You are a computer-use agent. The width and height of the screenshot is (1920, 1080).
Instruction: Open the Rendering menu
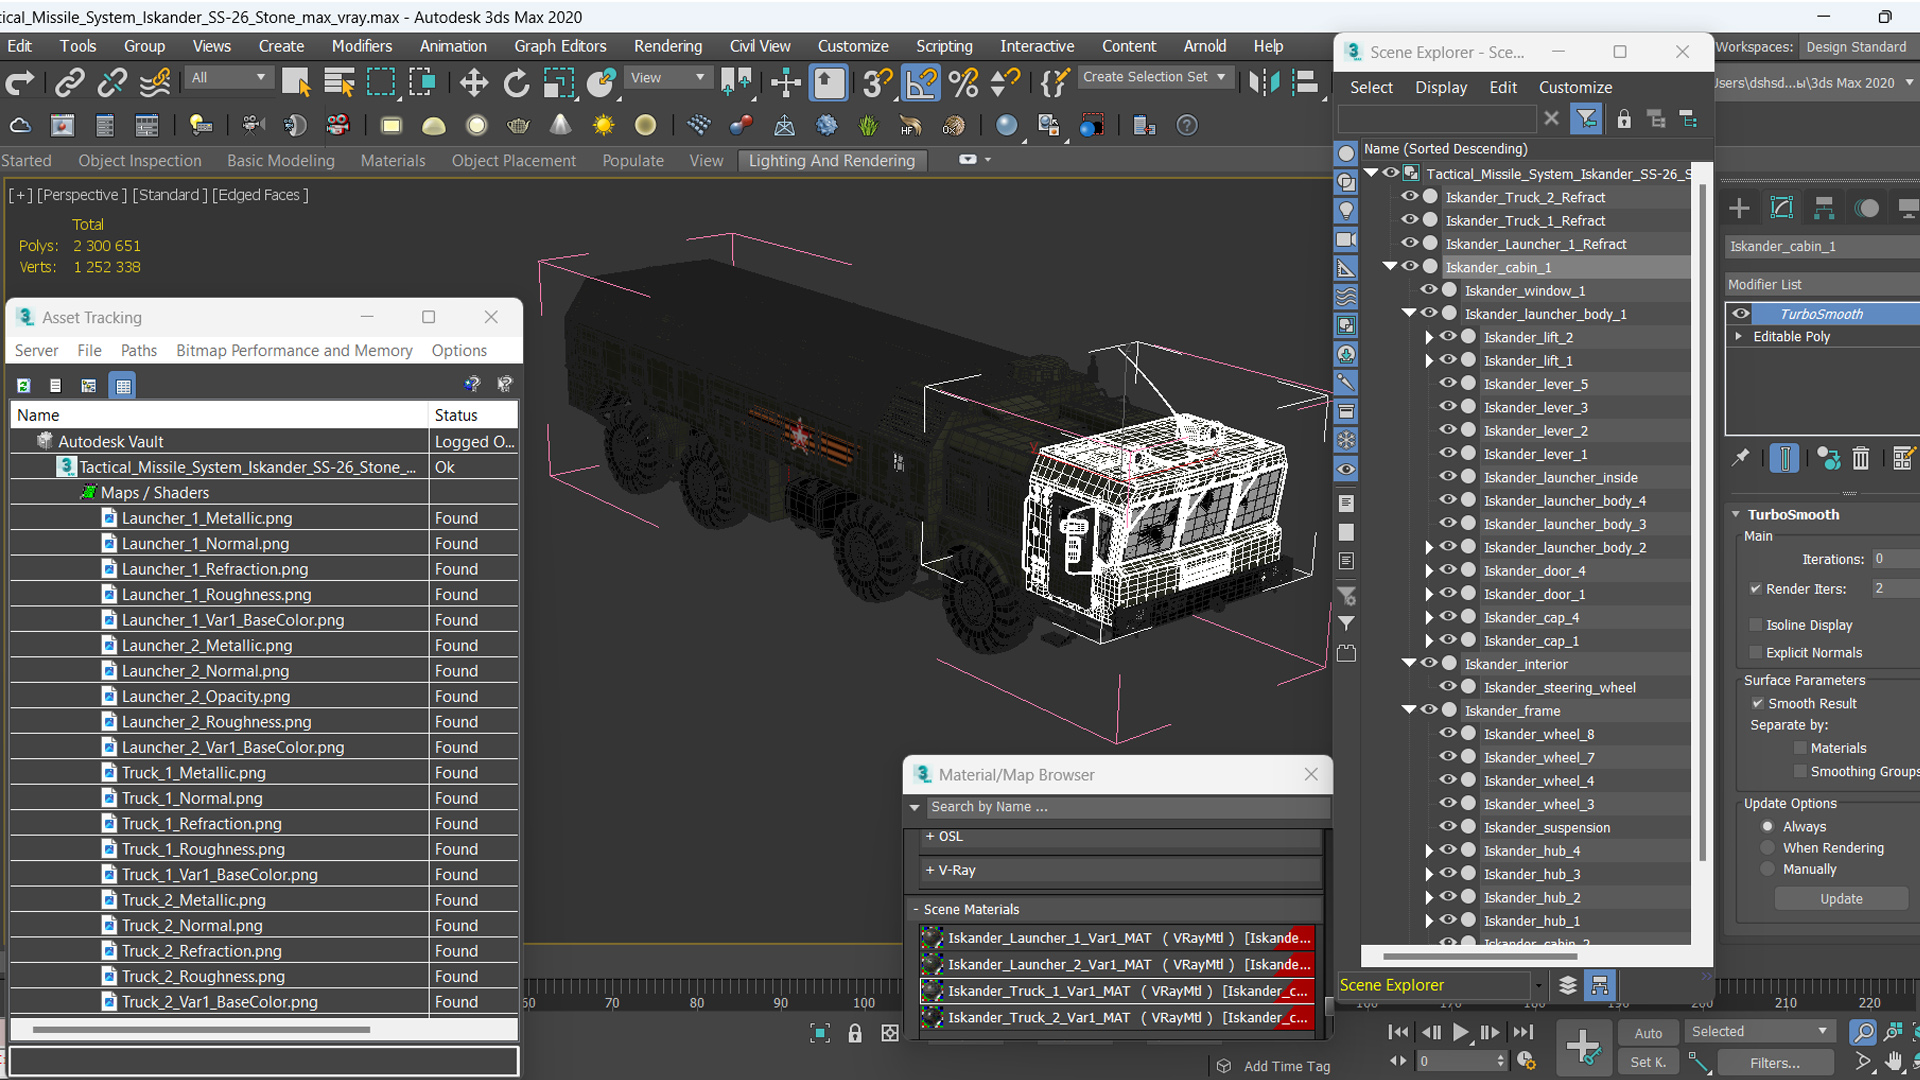(x=667, y=46)
